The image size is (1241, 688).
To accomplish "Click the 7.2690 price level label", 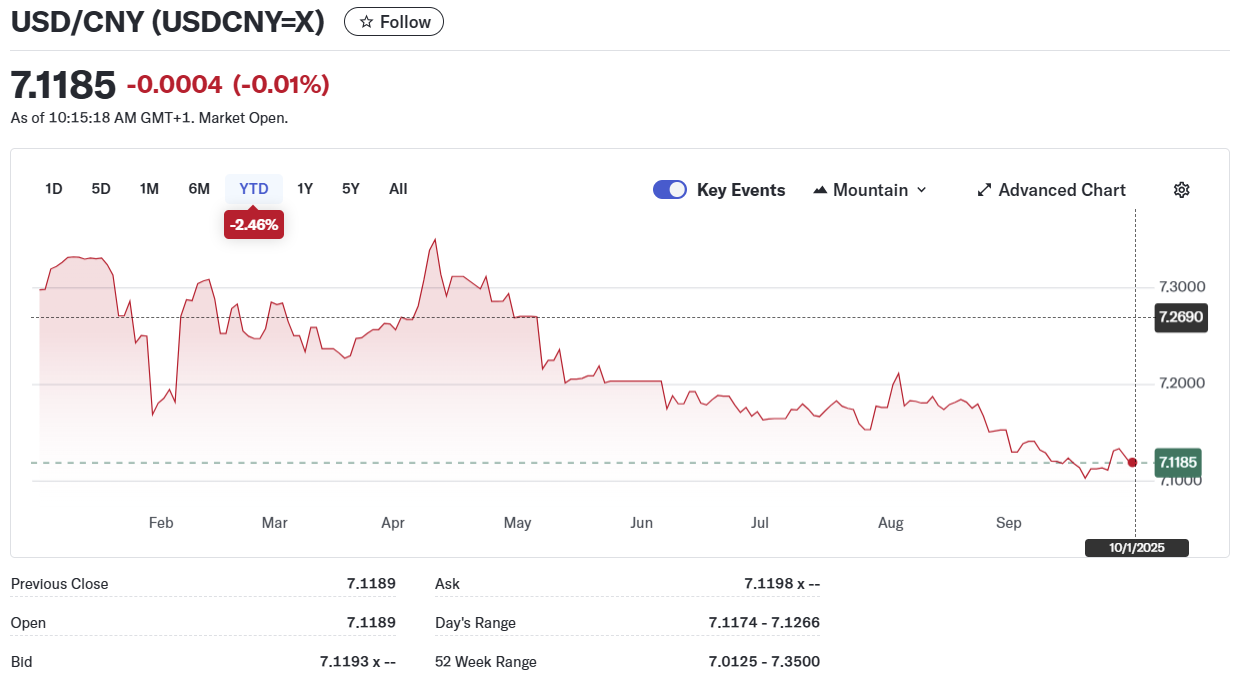I will pyautogui.click(x=1180, y=318).
